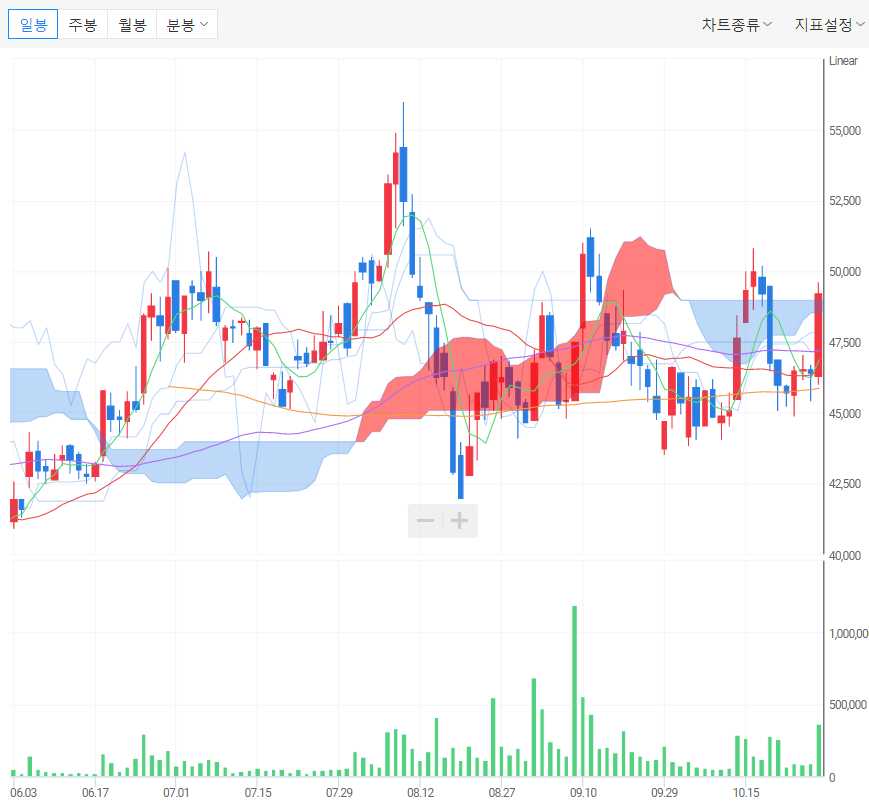Switch to the 주봉 weekly chart tab

point(83,24)
